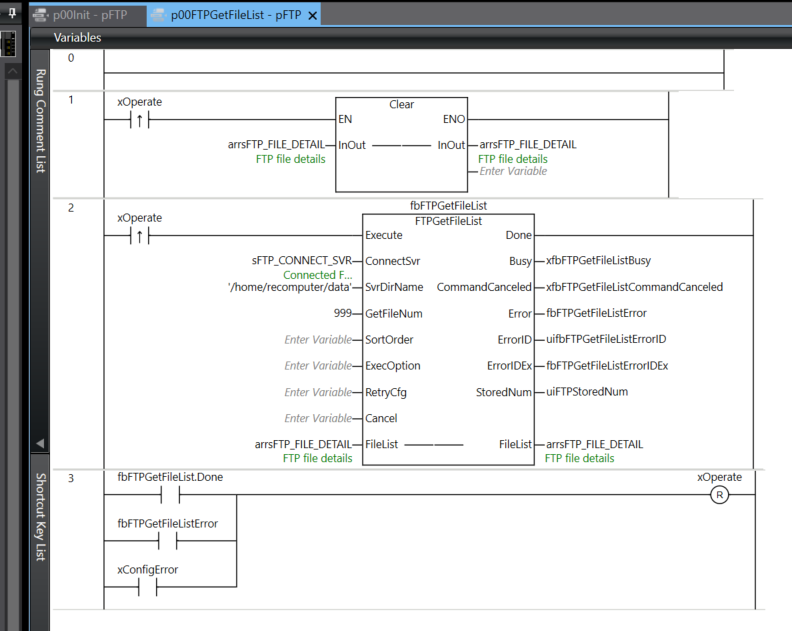Collapse the side panel using the left arrow
Viewport: 792px width, 631px height.
pos(40,442)
